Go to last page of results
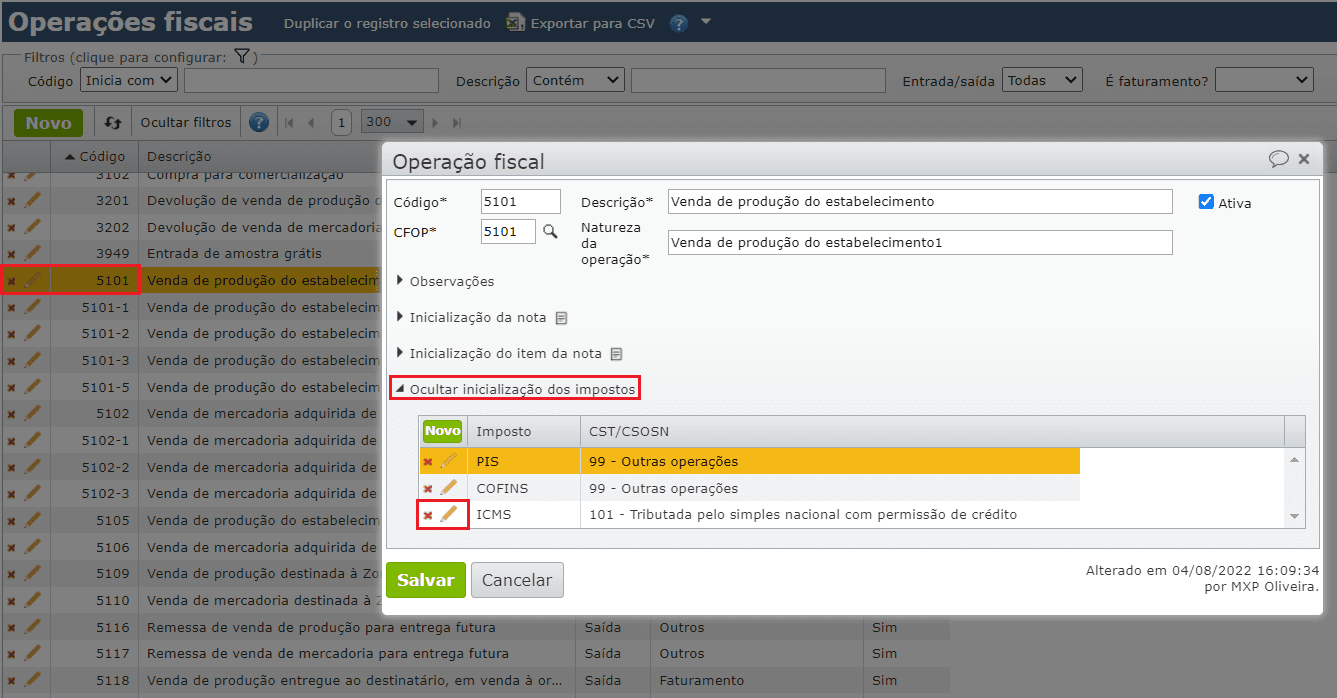 tap(457, 123)
